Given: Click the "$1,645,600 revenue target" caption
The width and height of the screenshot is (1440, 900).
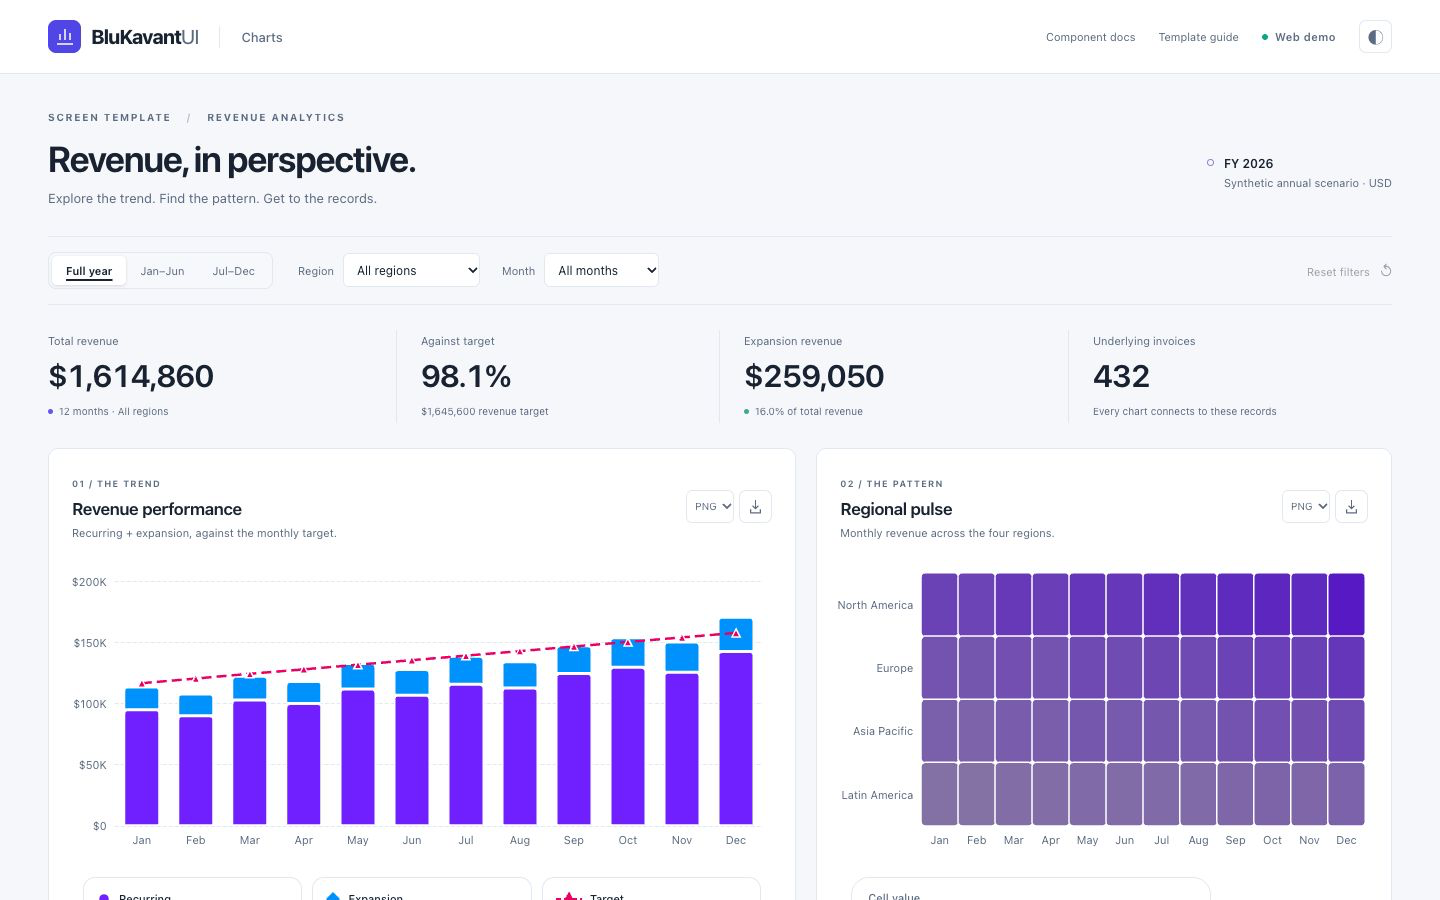Looking at the screenshot, I should (x=485, y=412).
